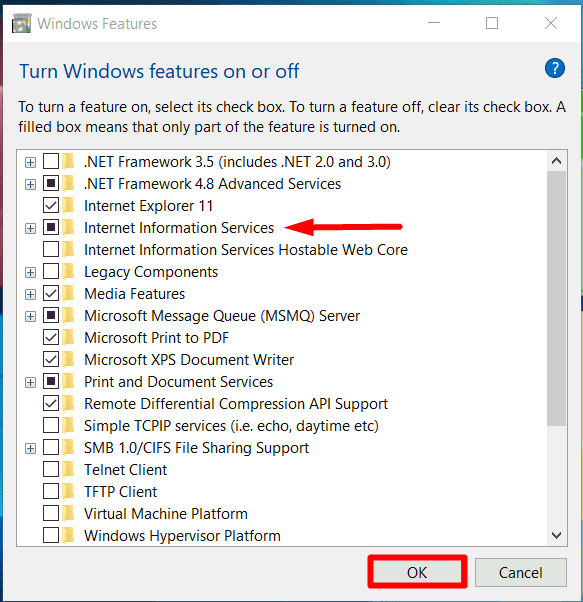
Task: Enable Simple TCPIP services checkbox
Action: point(51,425)
